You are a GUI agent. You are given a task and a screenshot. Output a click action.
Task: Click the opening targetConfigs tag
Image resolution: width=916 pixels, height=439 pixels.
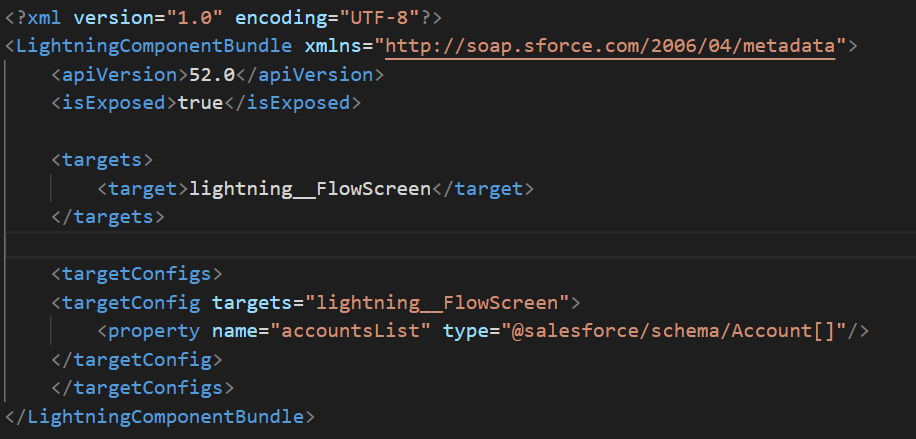coord(137,274)
